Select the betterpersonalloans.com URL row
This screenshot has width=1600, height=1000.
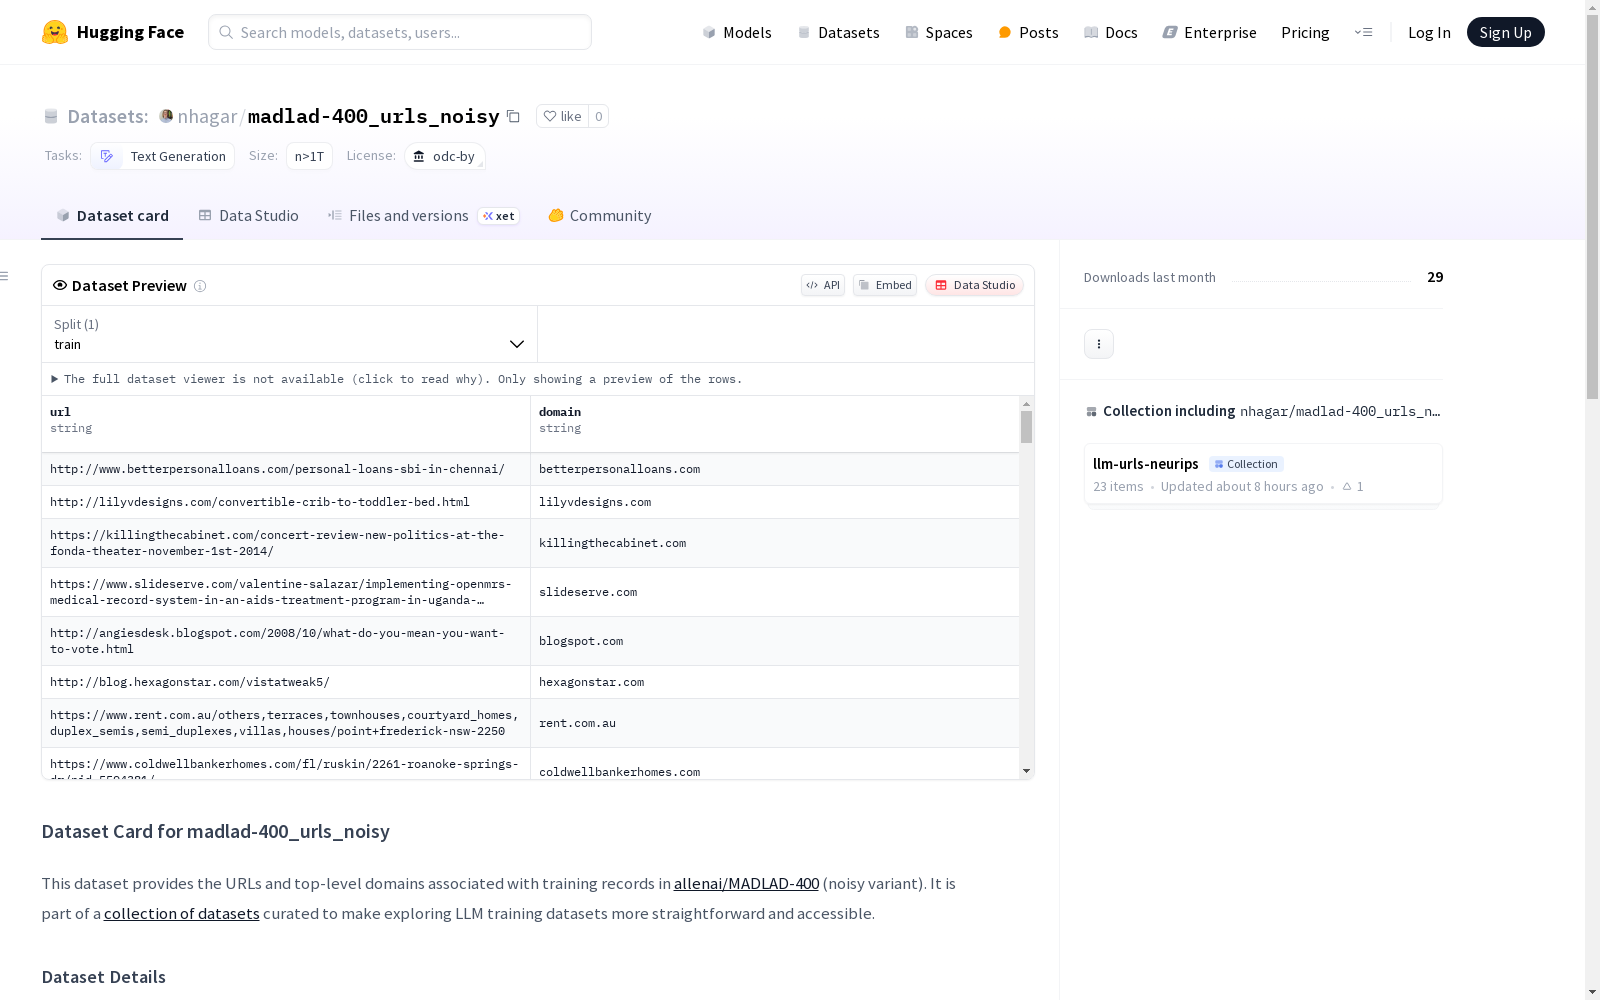click(530, 469)
